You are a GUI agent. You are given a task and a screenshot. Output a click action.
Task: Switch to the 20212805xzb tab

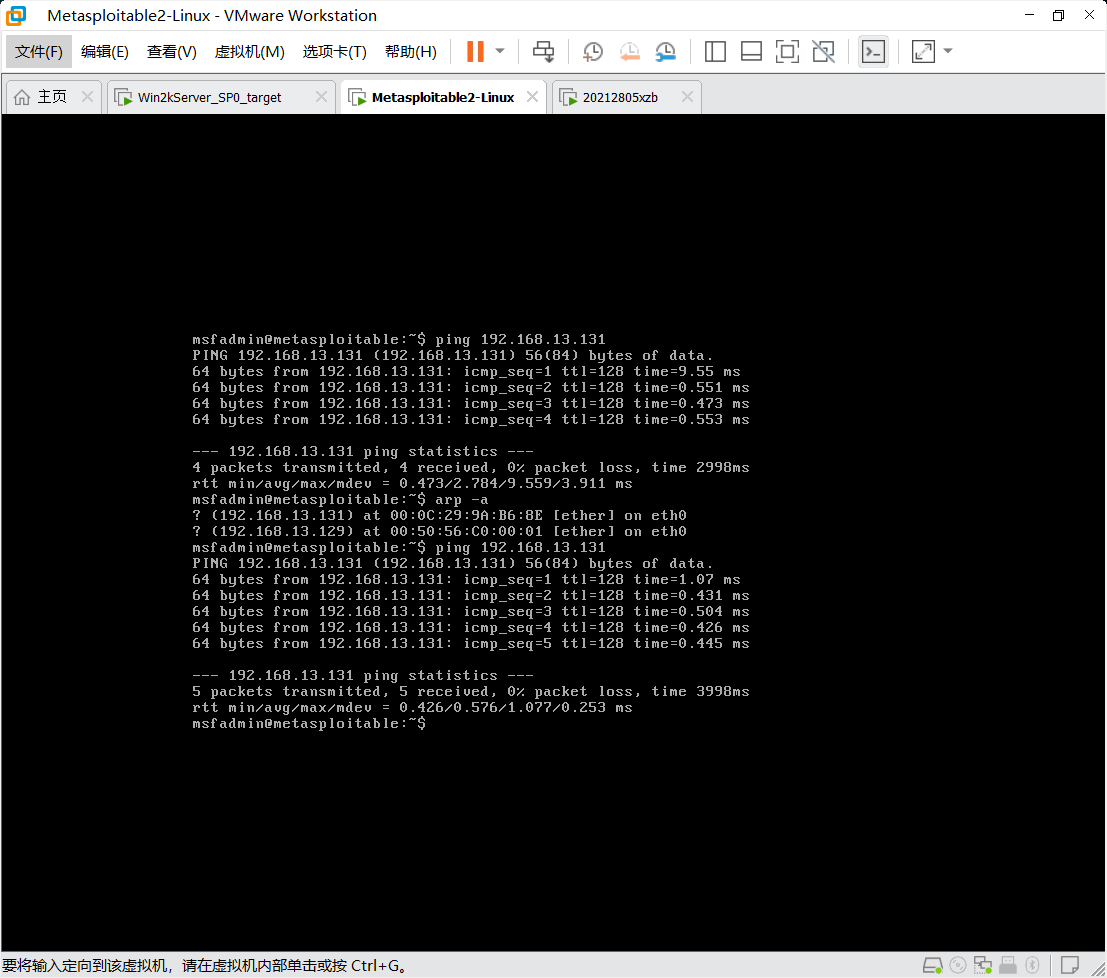click(620, 97)
